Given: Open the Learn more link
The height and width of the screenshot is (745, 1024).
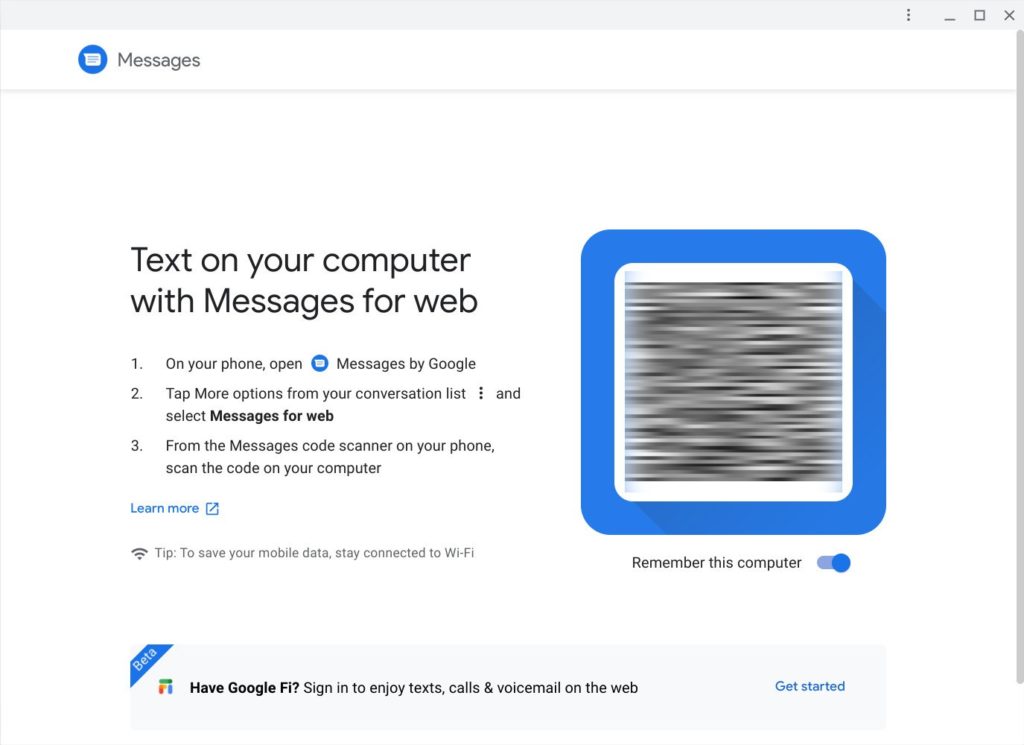Looking at the screenshot, I should [165, 508].
